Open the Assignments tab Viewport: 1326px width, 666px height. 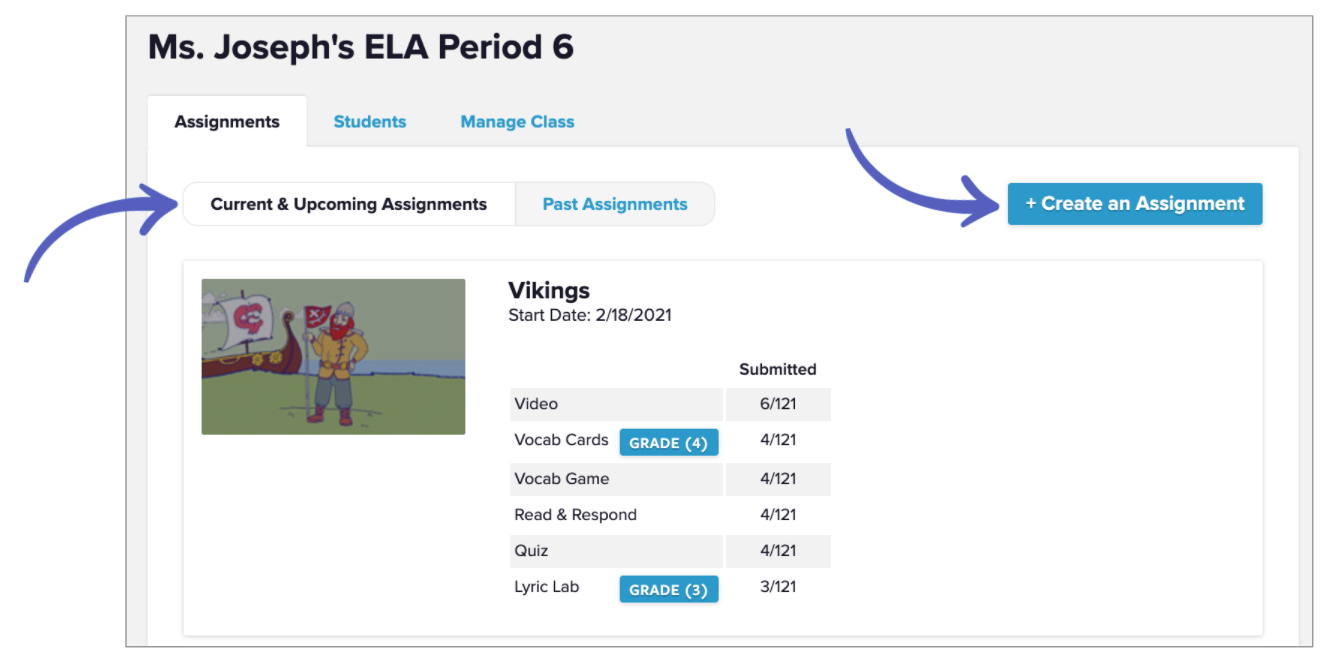[x=227, y=122]
